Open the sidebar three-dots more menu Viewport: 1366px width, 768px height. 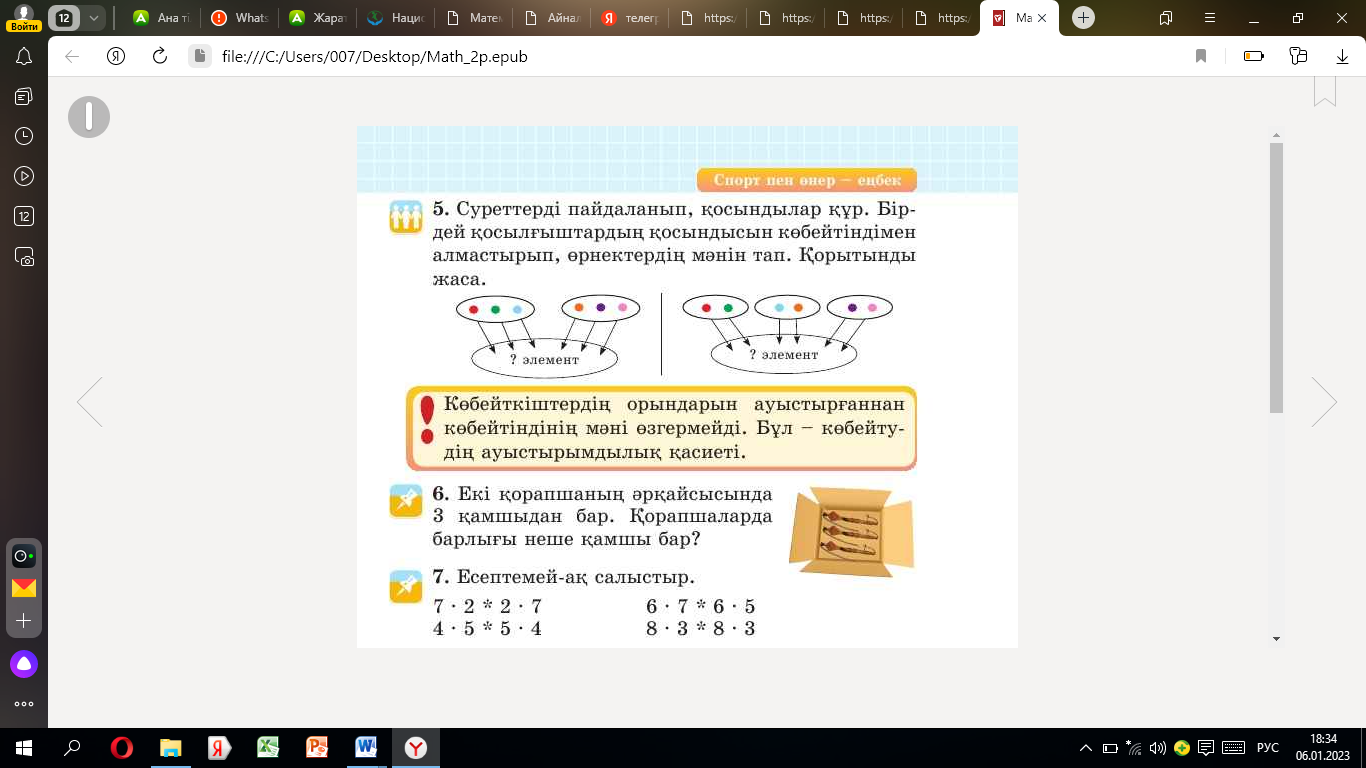pyautogui.click(x=24, y=704)
